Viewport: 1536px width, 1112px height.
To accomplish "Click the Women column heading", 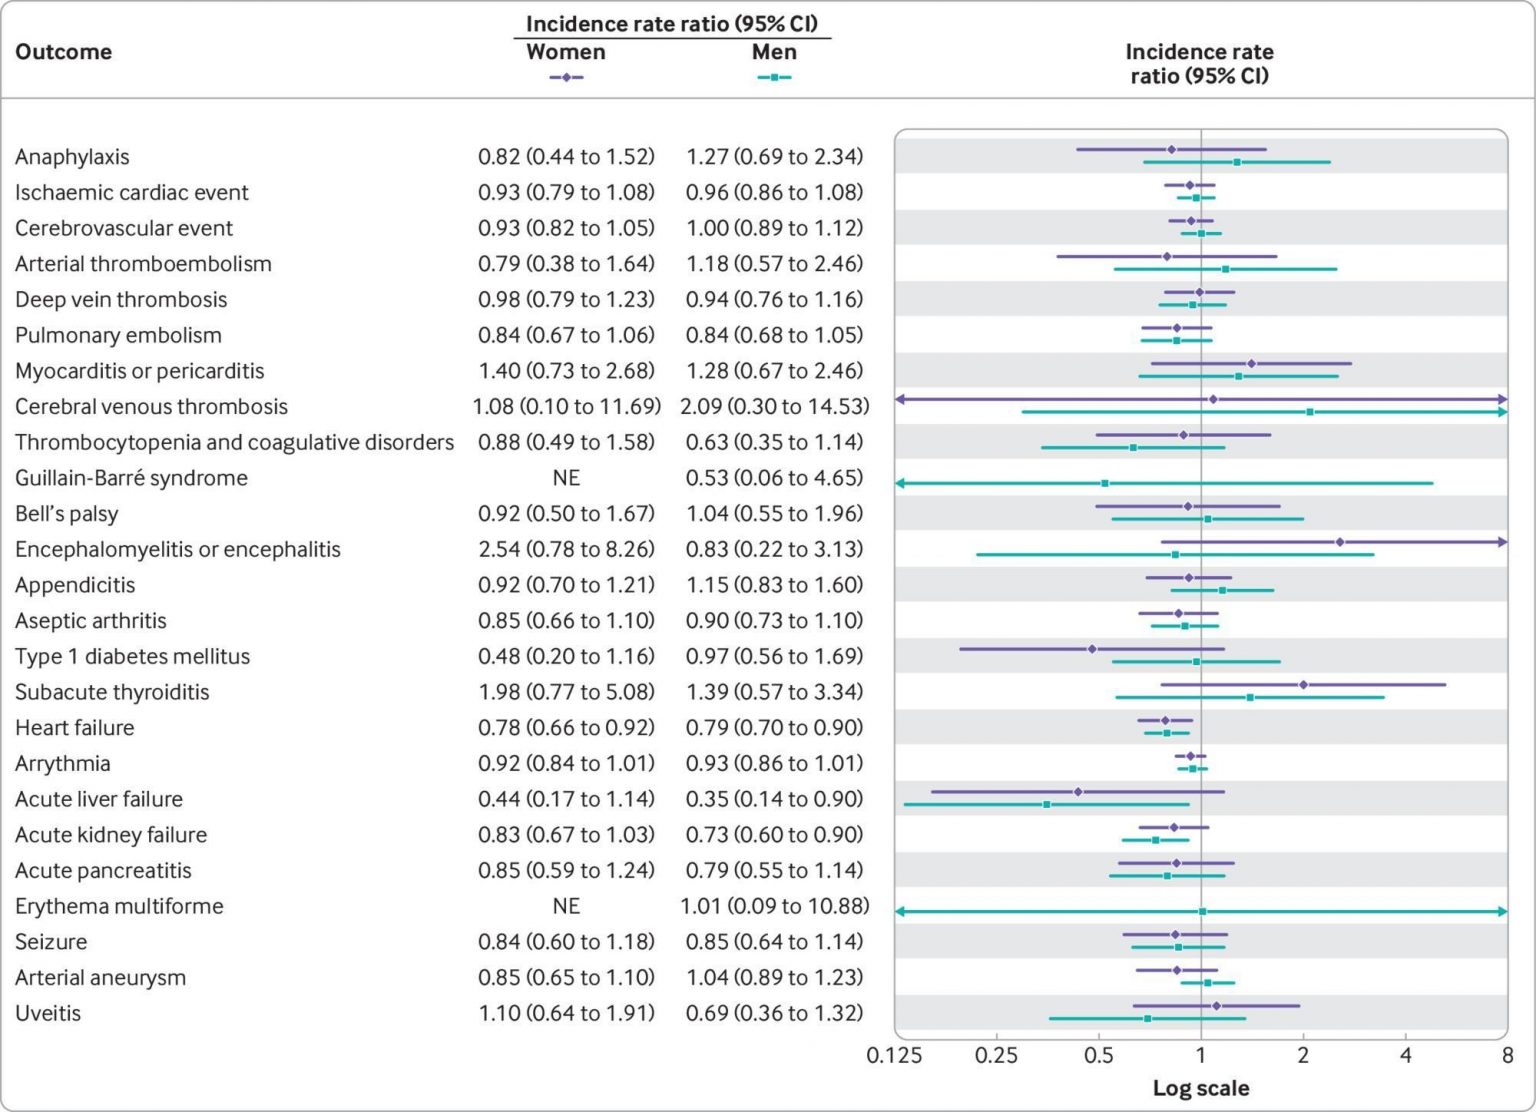I will pyautogui.click(x=566, y=52).
